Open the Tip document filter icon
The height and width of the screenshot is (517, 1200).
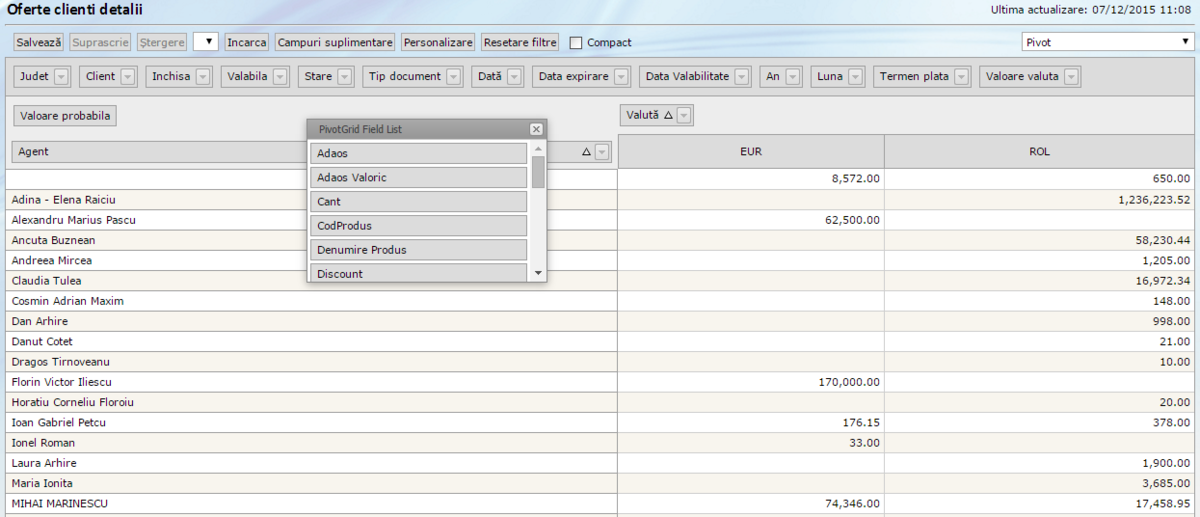click(x=453, y=77)
